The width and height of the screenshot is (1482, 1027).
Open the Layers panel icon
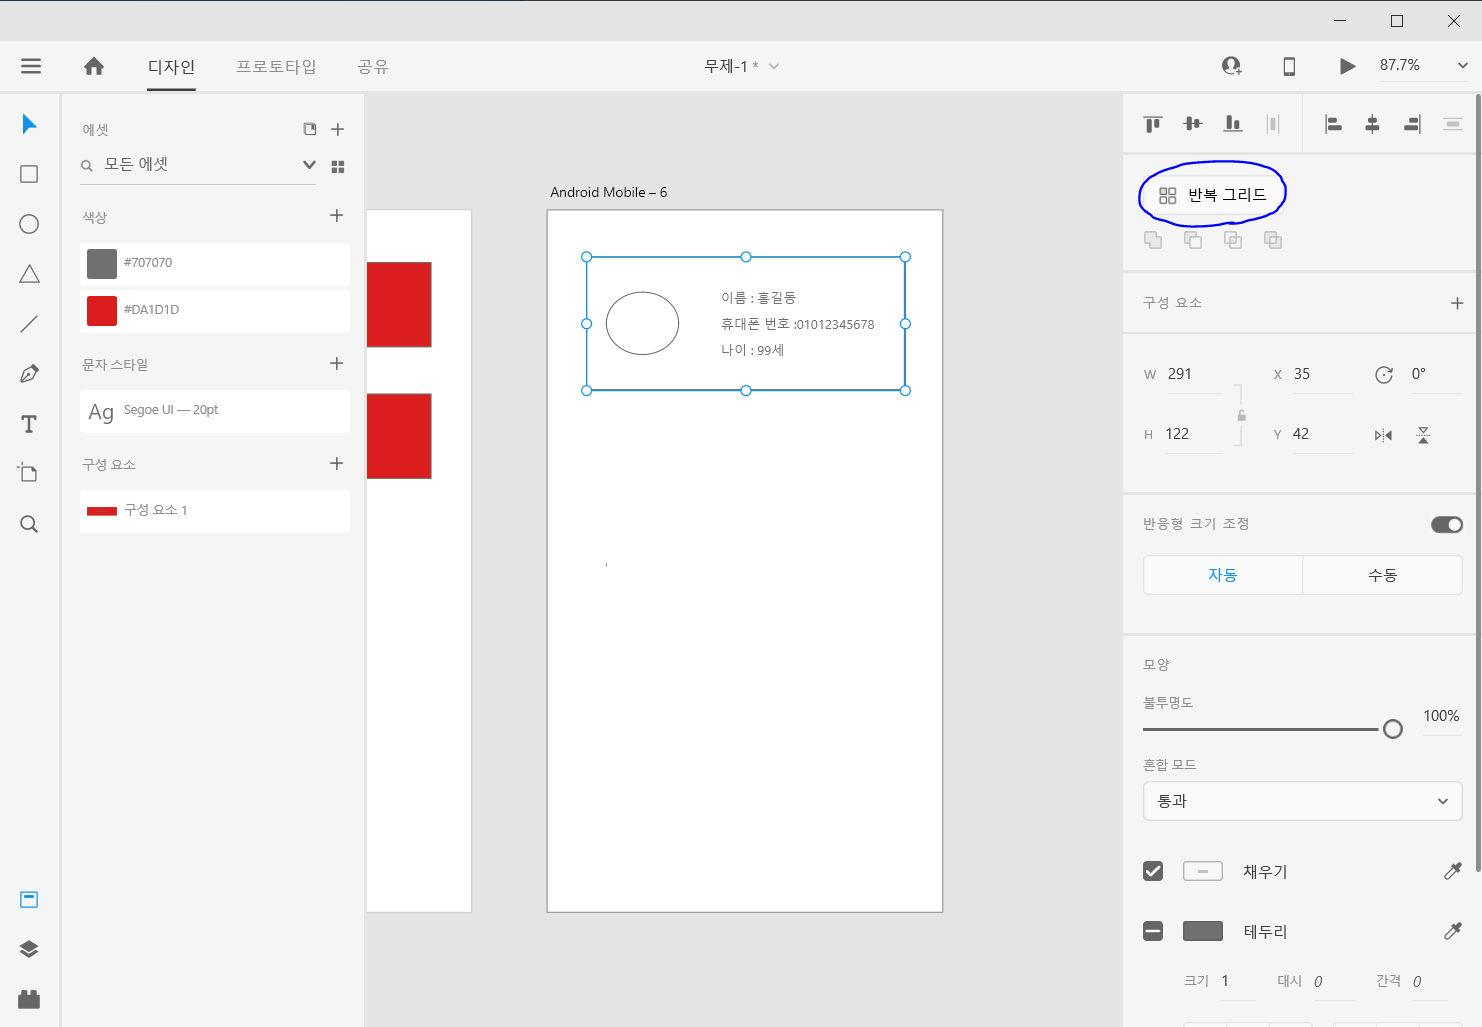click(29, 949)
